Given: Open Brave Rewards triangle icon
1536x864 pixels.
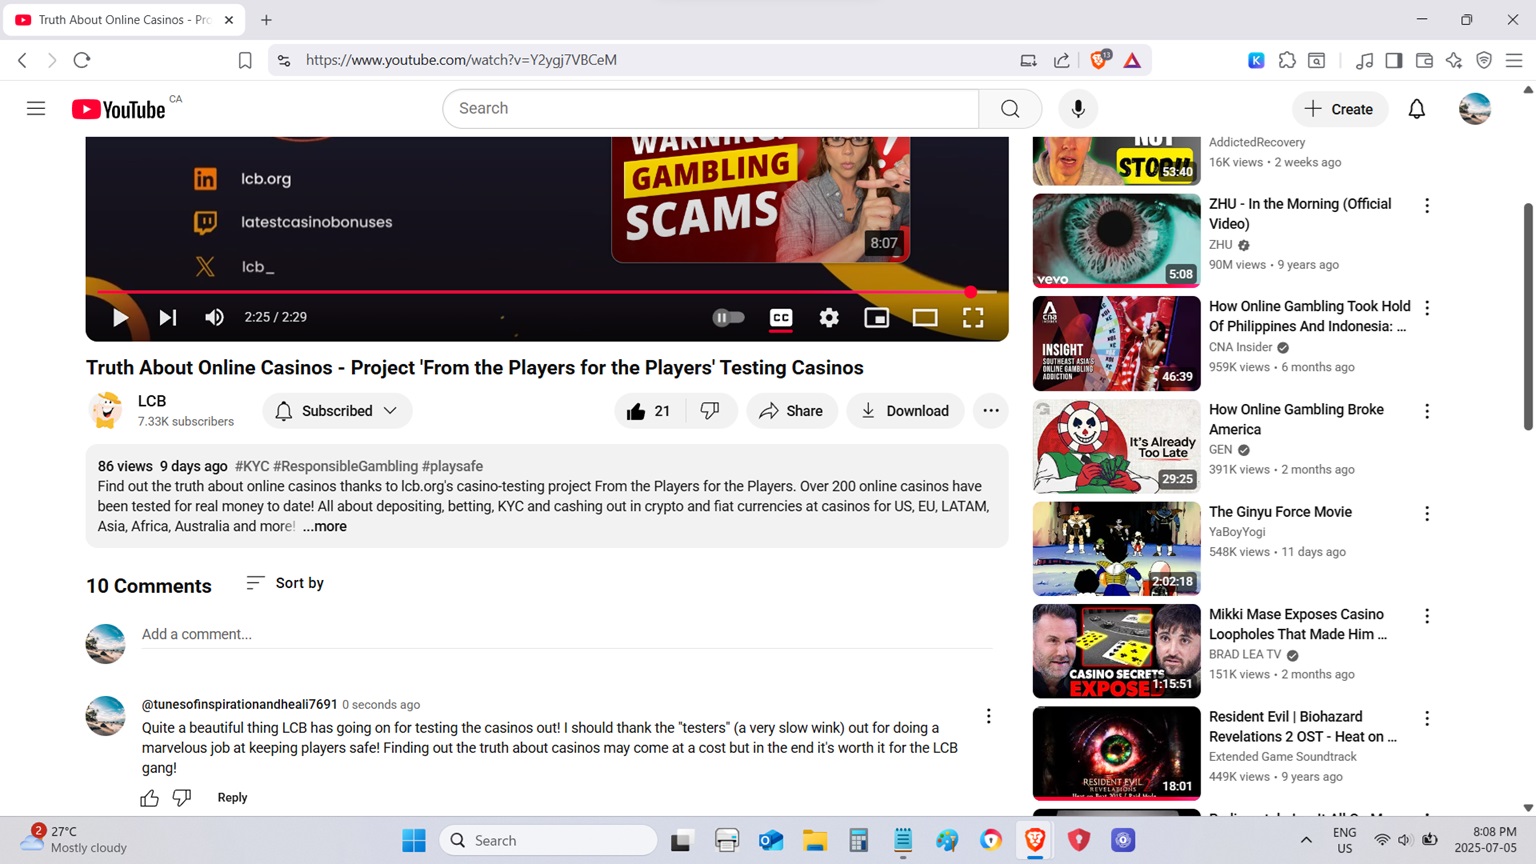Looking at the screenshot, I should pos(1132,60).
